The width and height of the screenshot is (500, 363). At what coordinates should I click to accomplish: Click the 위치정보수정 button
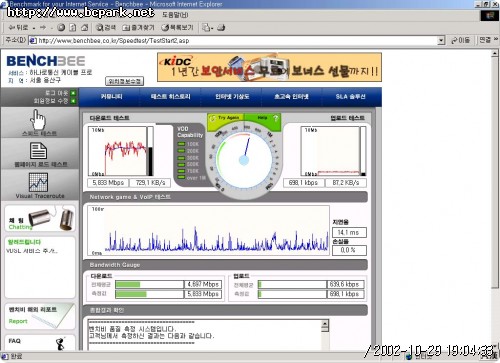pos(124,81)
